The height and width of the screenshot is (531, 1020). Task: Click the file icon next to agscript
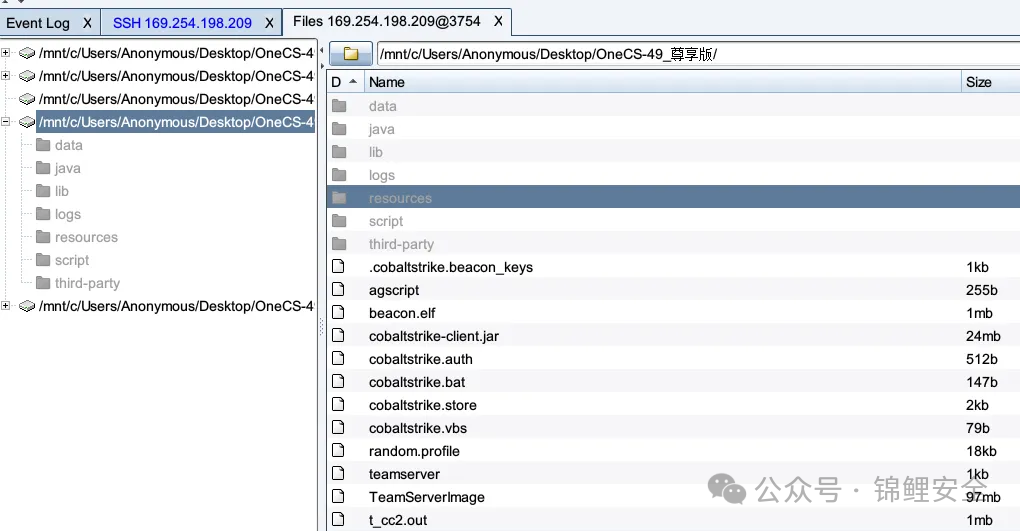[x=338, y=290]
